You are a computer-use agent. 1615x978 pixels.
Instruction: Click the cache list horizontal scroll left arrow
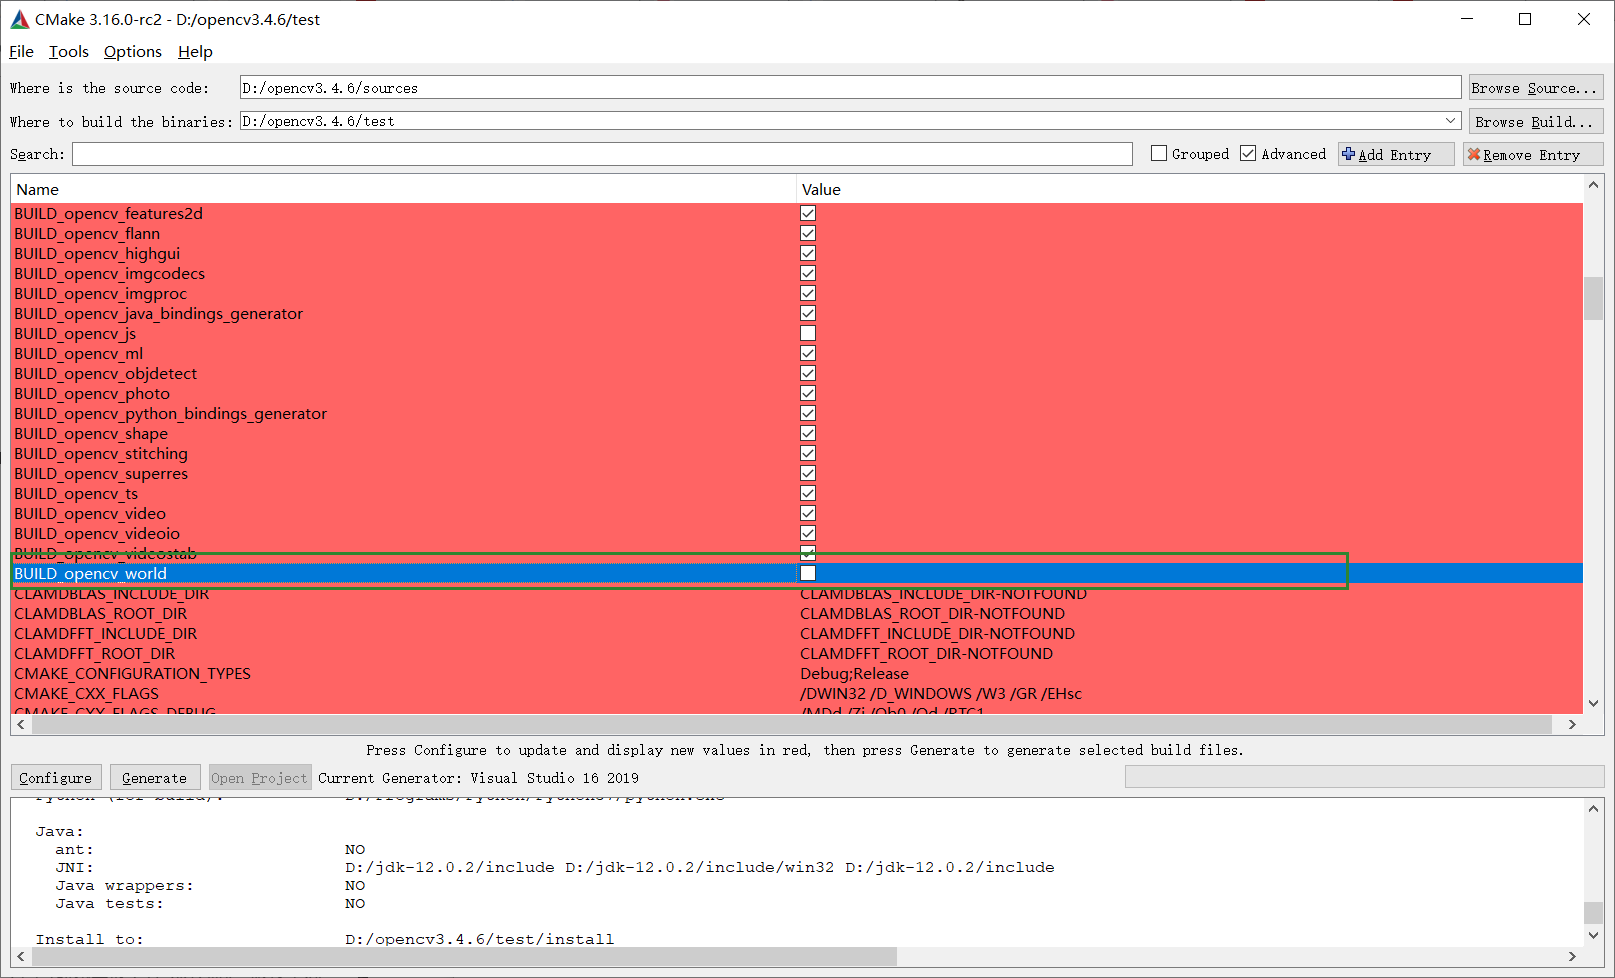tap(20, 724)
